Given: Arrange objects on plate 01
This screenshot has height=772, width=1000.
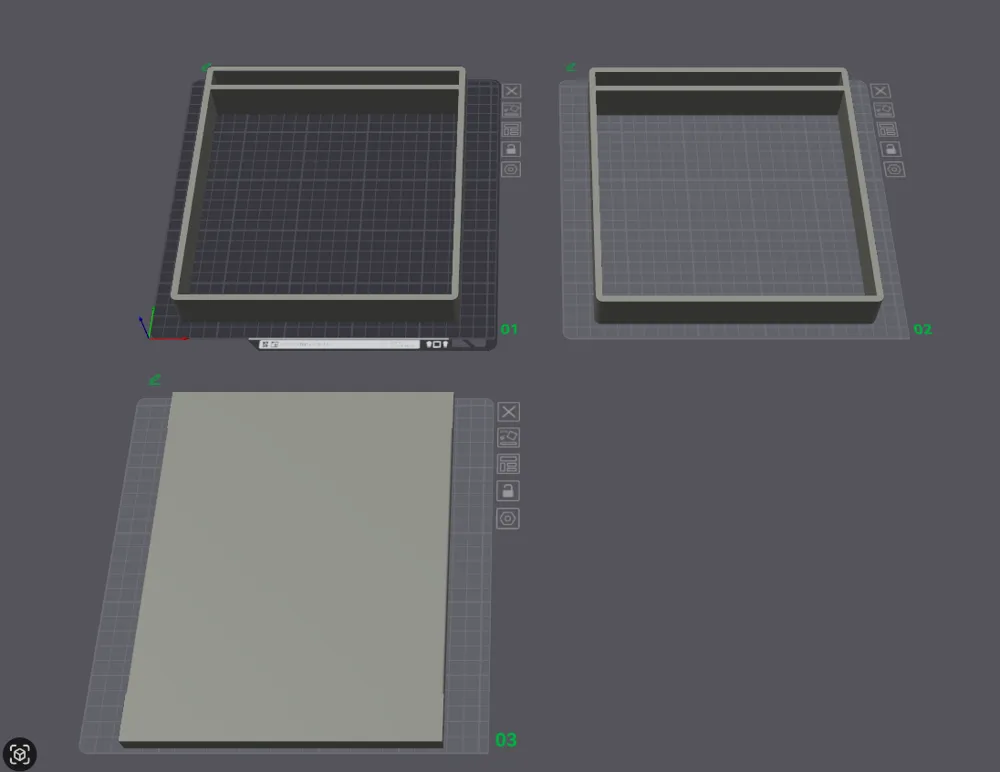Looking at the screenshot, I should click(511, 130).
